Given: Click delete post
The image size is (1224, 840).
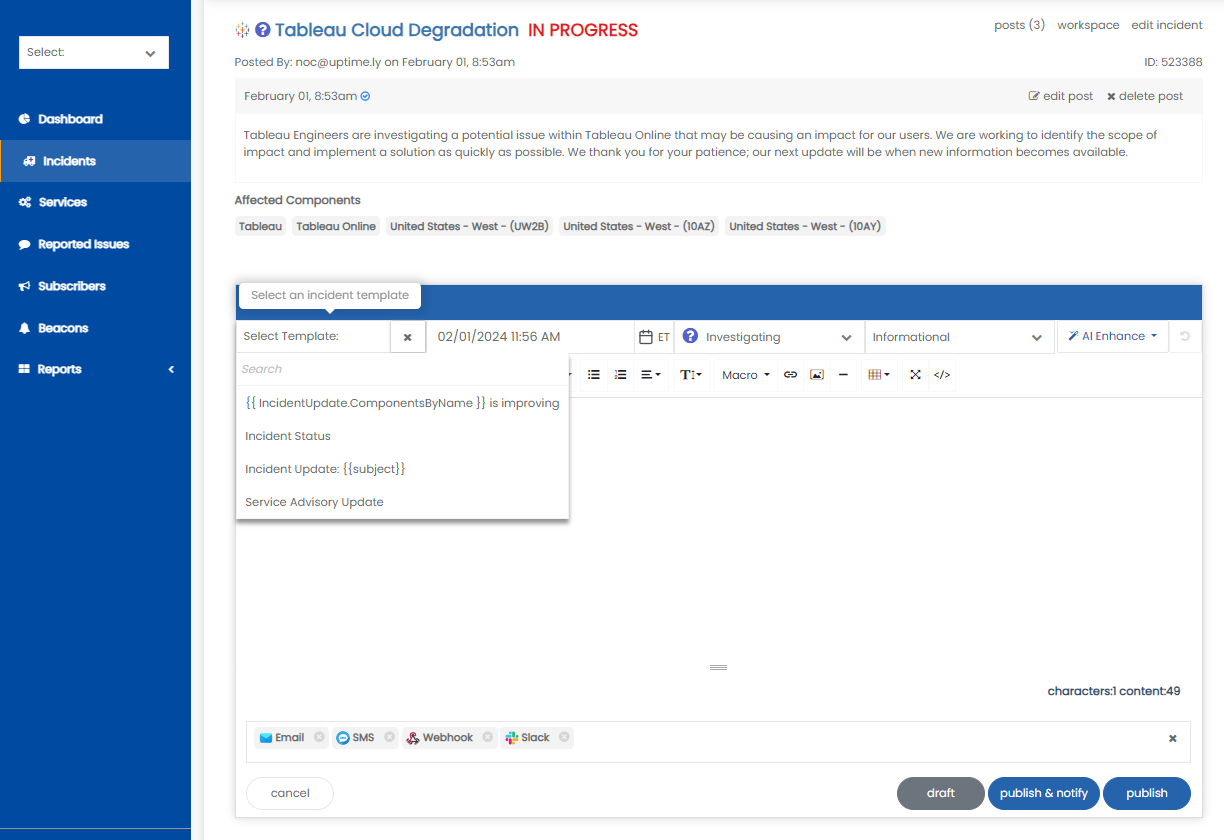Looking at the screenshot, I should tap(1145, 96).
